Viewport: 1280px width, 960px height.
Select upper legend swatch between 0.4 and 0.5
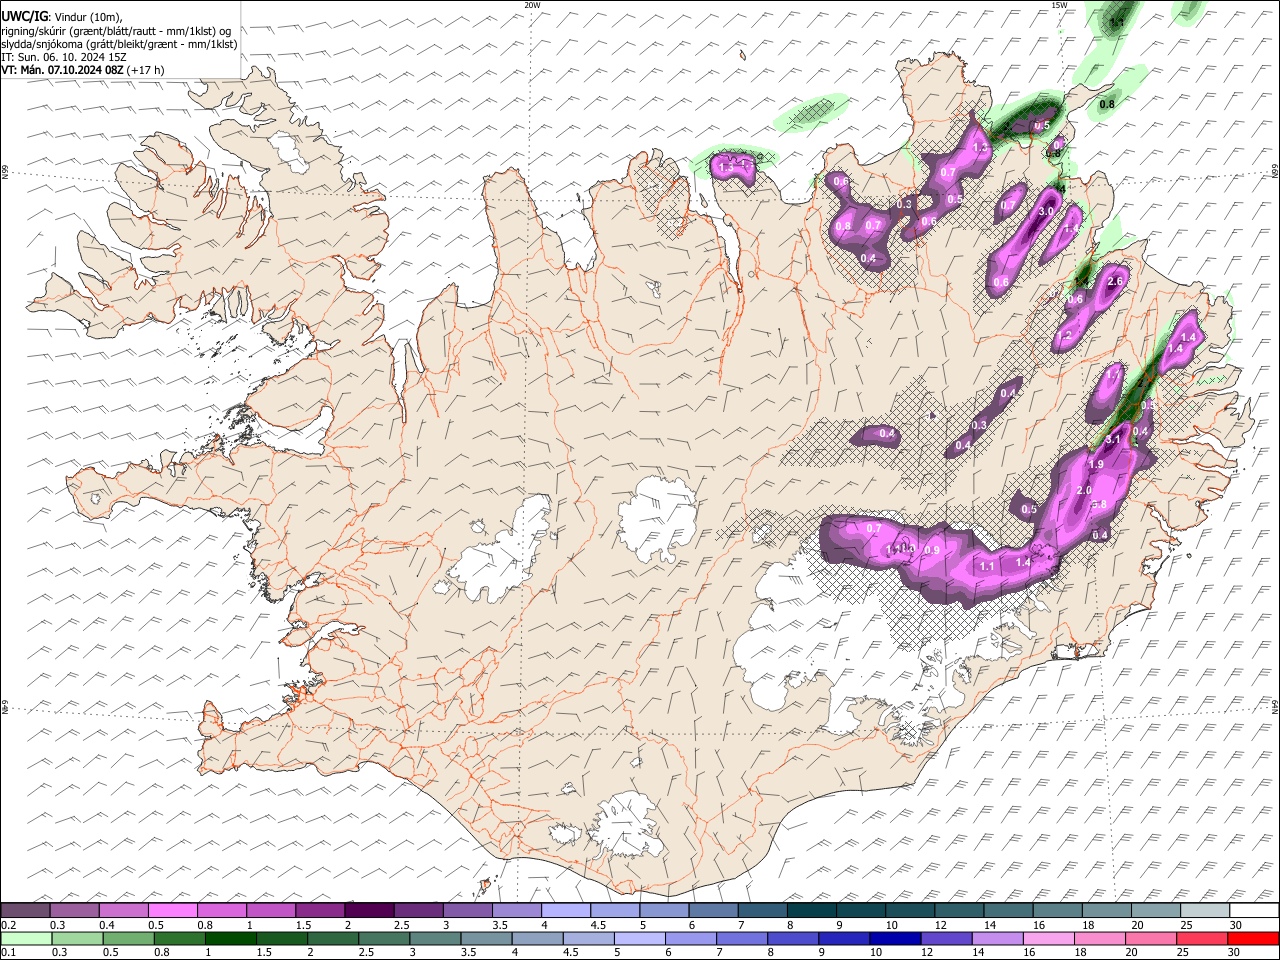[x=123, y=910]
